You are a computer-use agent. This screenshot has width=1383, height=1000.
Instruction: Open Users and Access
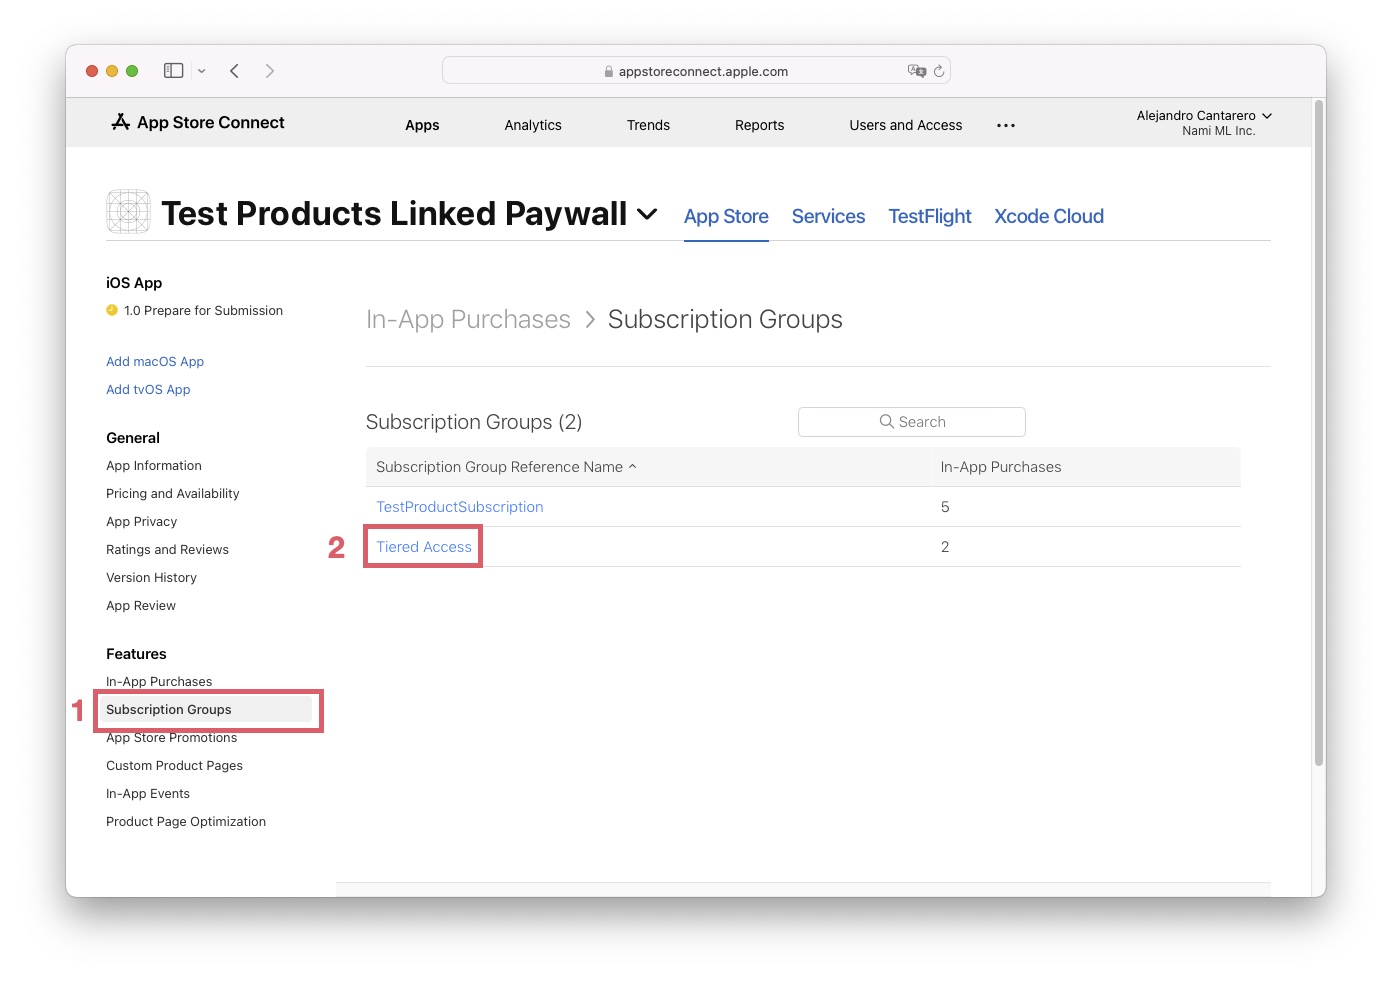click(906, 125)
